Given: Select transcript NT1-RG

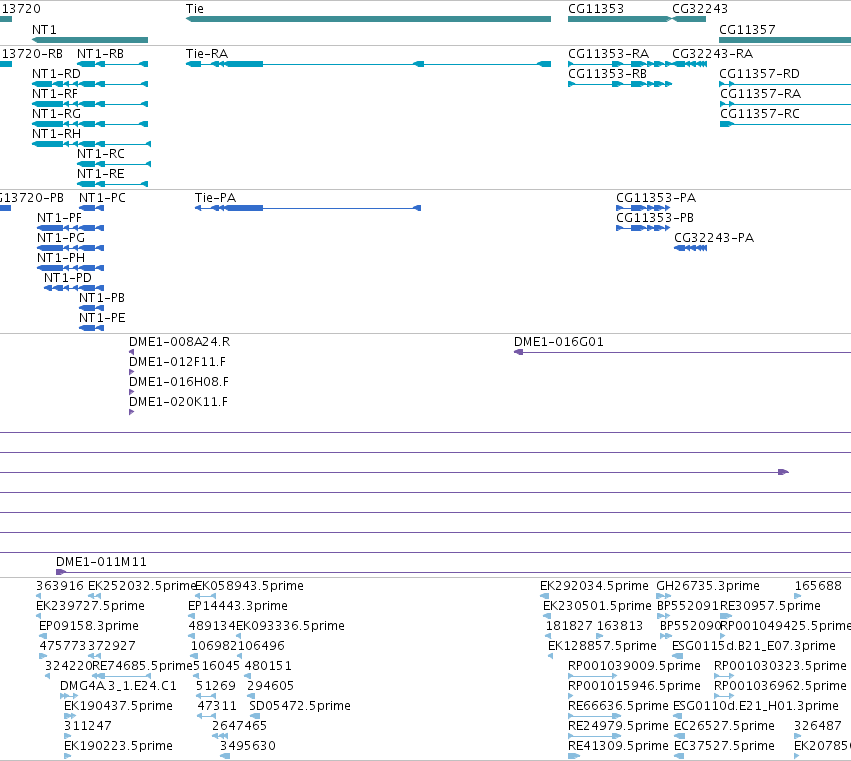Looking at the screenshot, I should pos(90,124).
